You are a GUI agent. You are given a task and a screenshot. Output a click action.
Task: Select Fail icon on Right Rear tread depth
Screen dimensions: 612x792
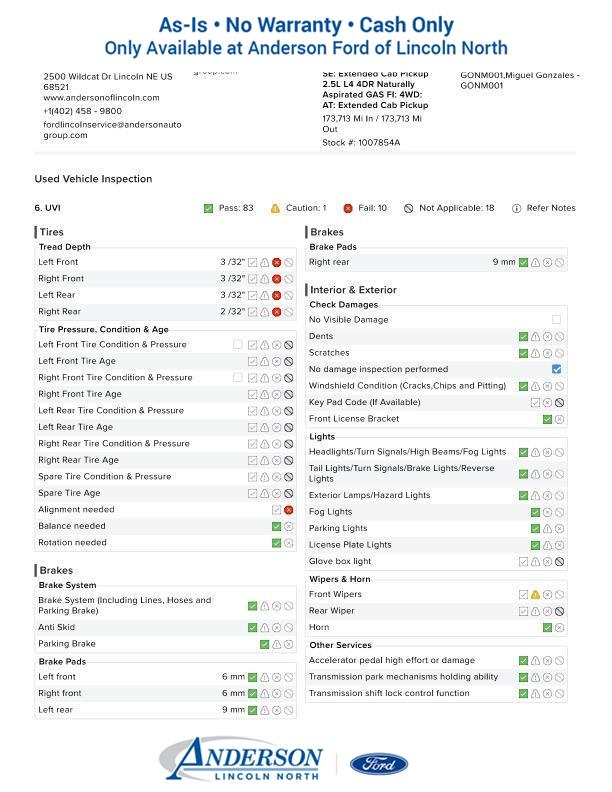click(x=277, y=312)
